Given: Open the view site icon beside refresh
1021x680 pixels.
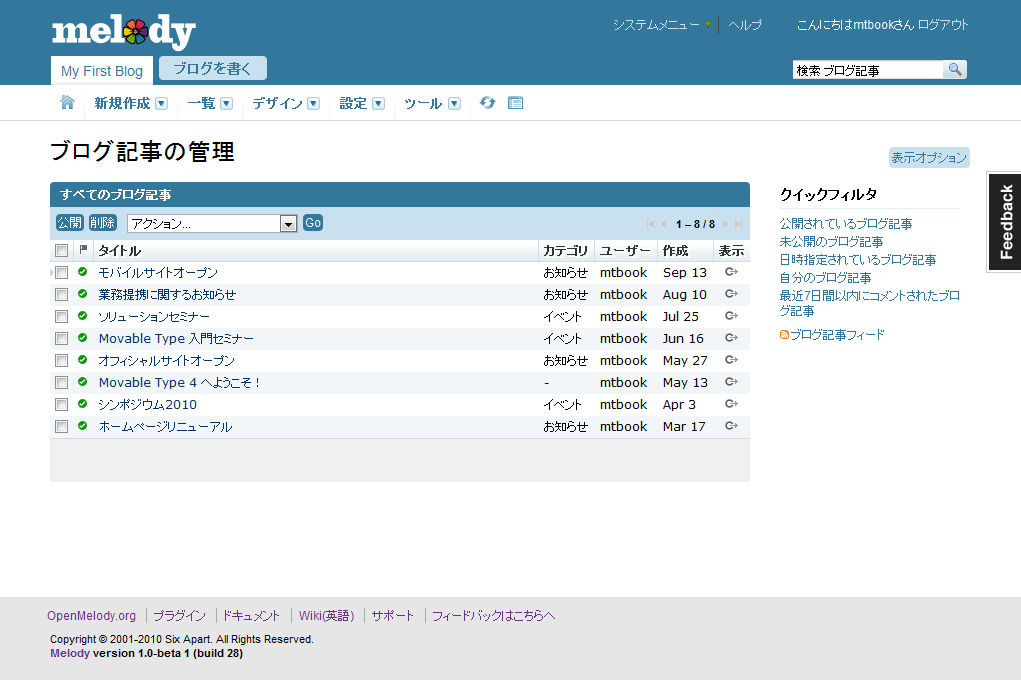Looking at the screenshot, I should (x=516, y=103).
